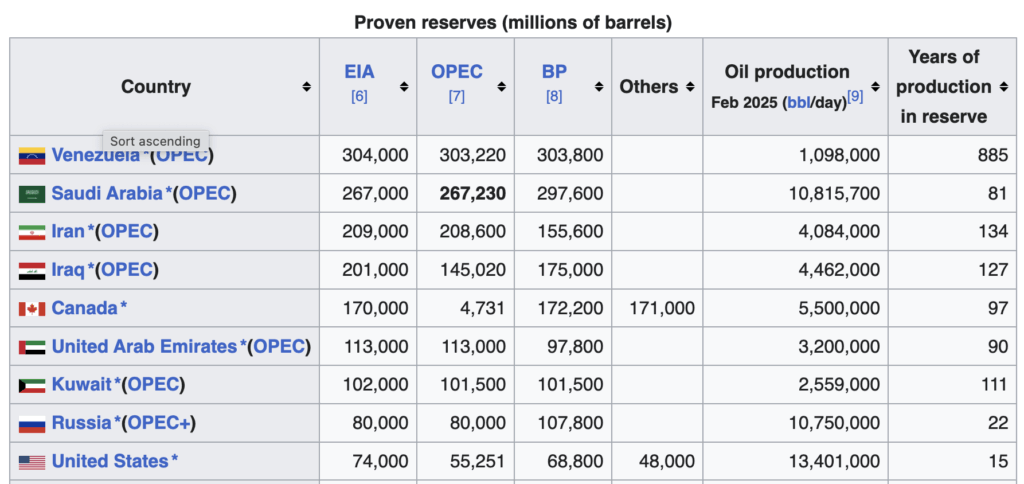Image resolution: width=1024 pixels, height=484 pixels.
Task: Open the Iran country link
Action: click(68, 232)
